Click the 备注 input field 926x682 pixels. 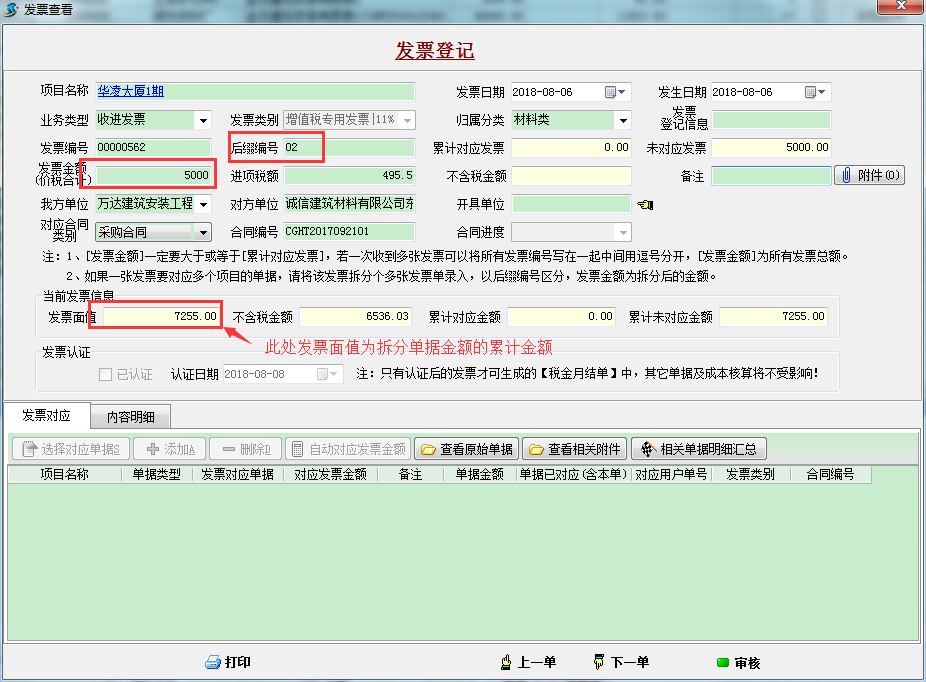click(x=771, y=176)
